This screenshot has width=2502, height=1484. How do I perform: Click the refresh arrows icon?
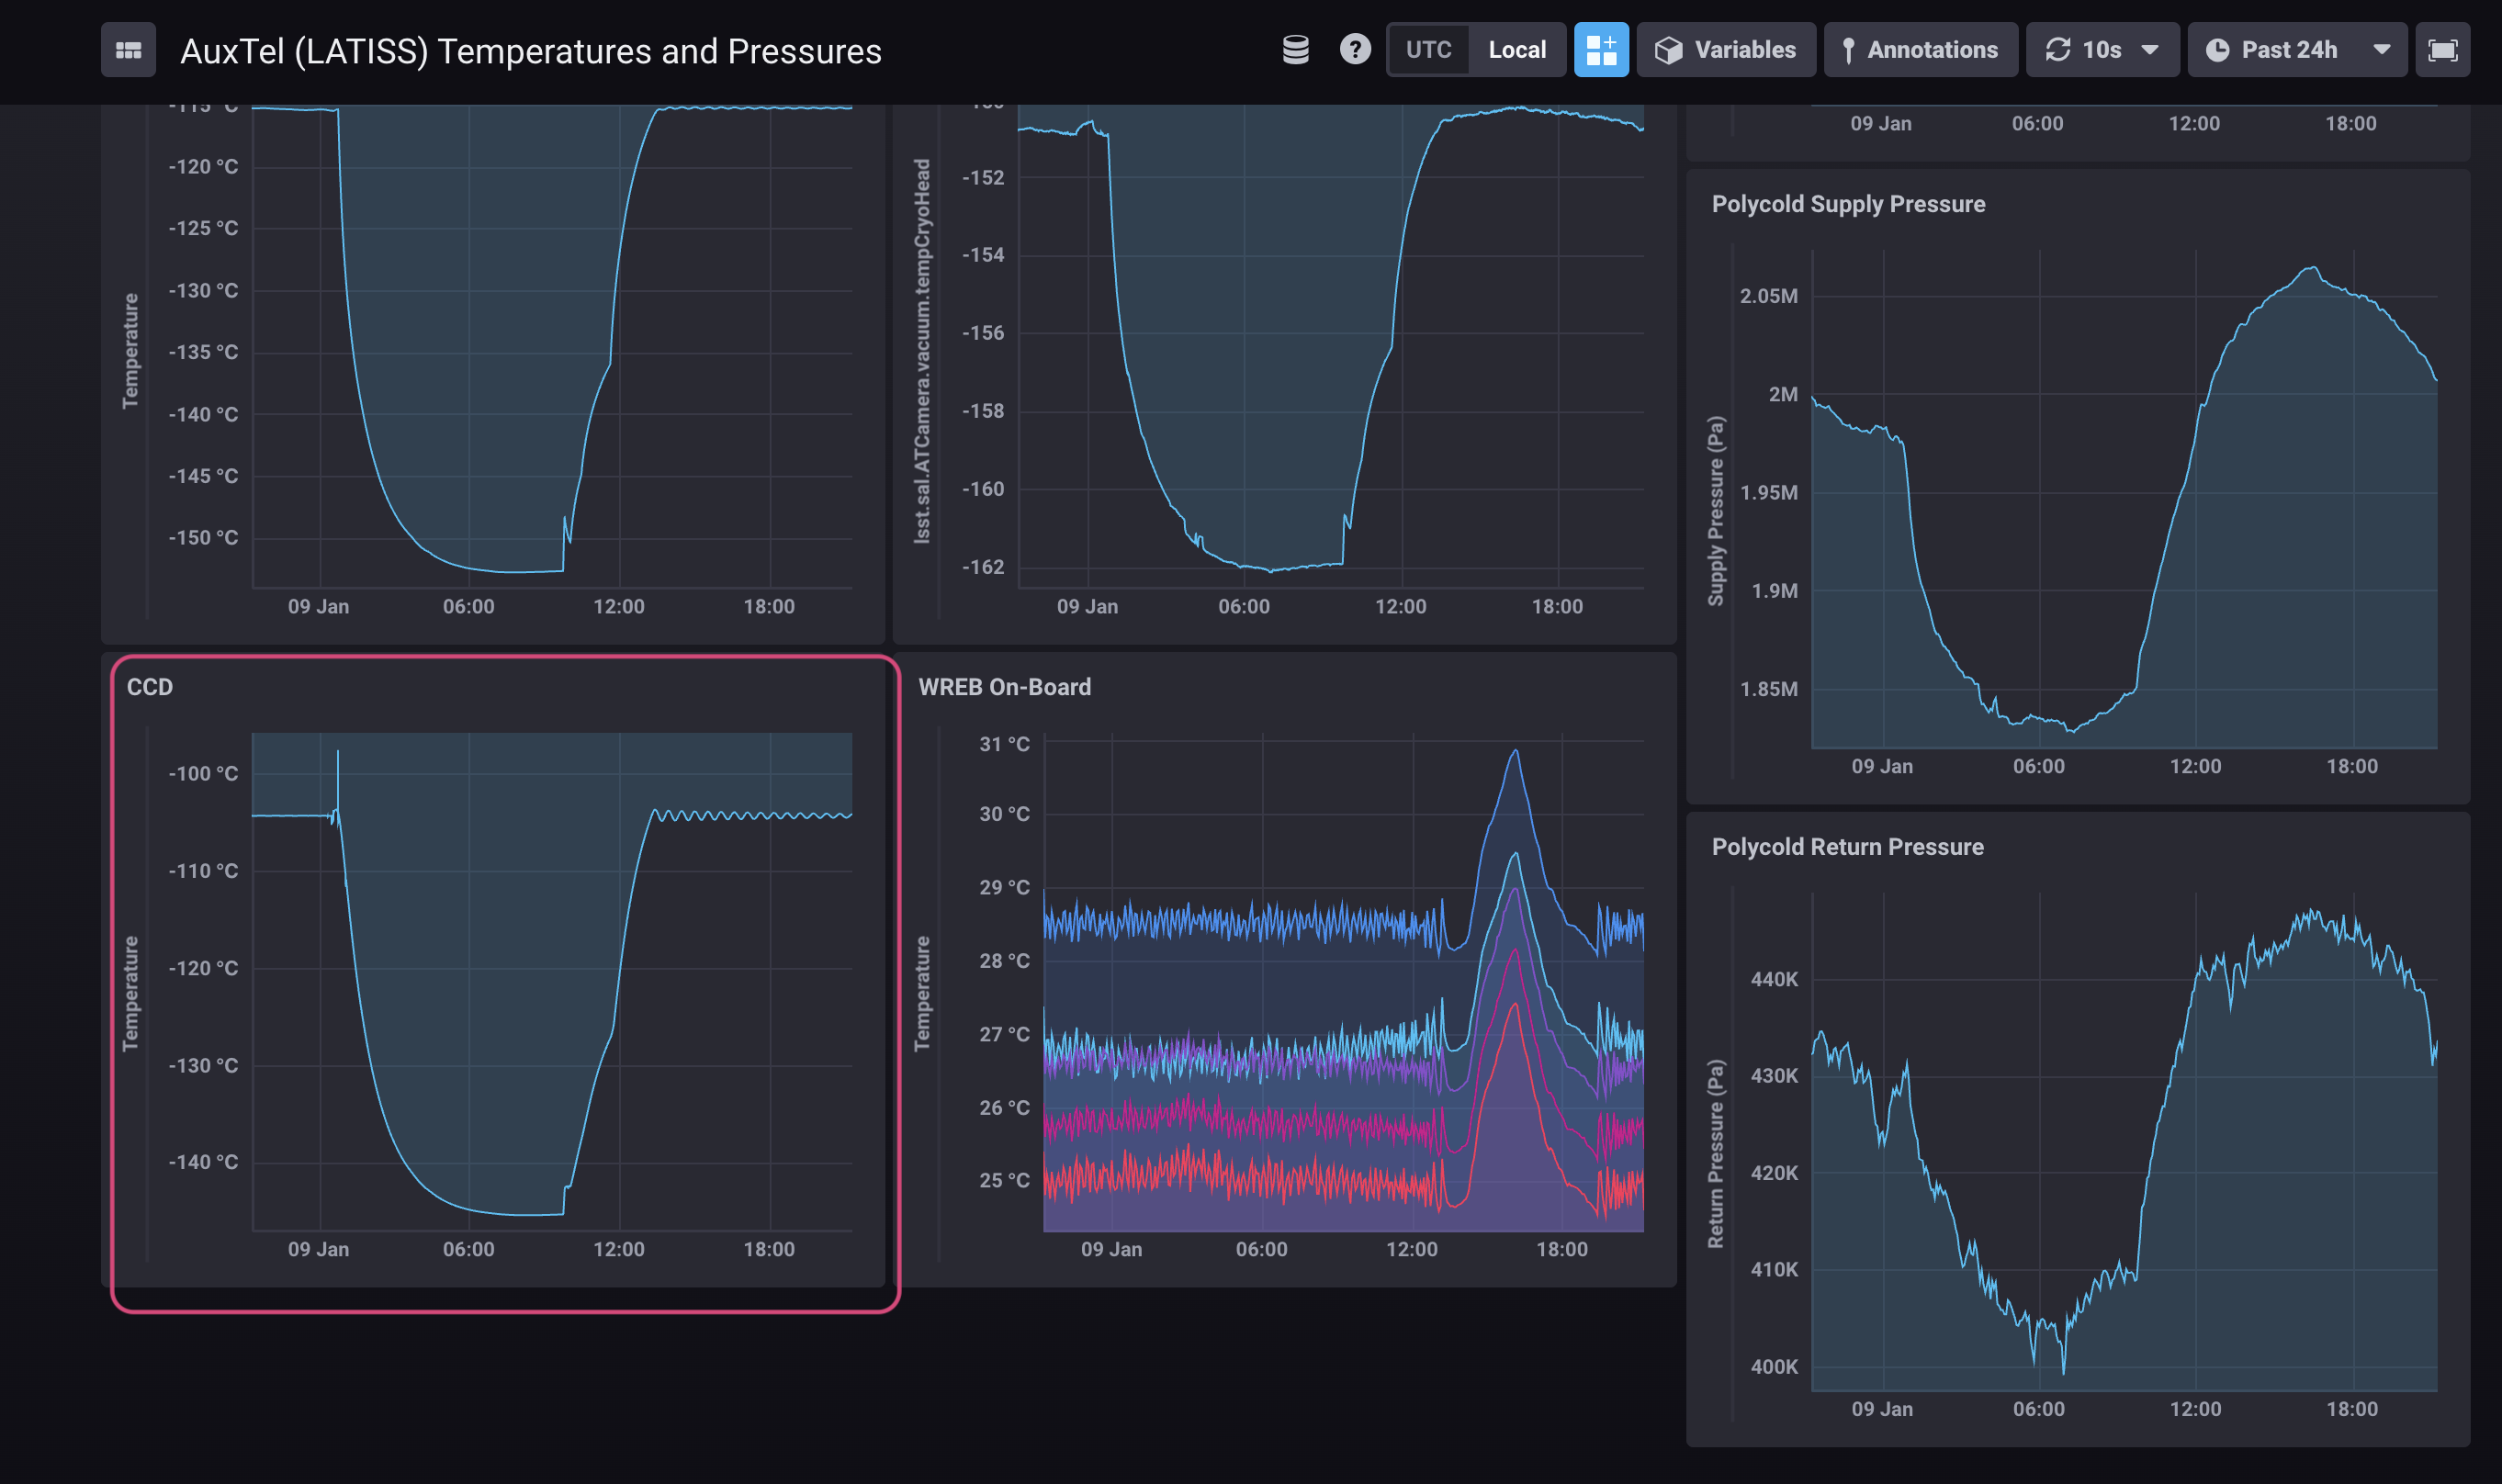[2057, 50]
